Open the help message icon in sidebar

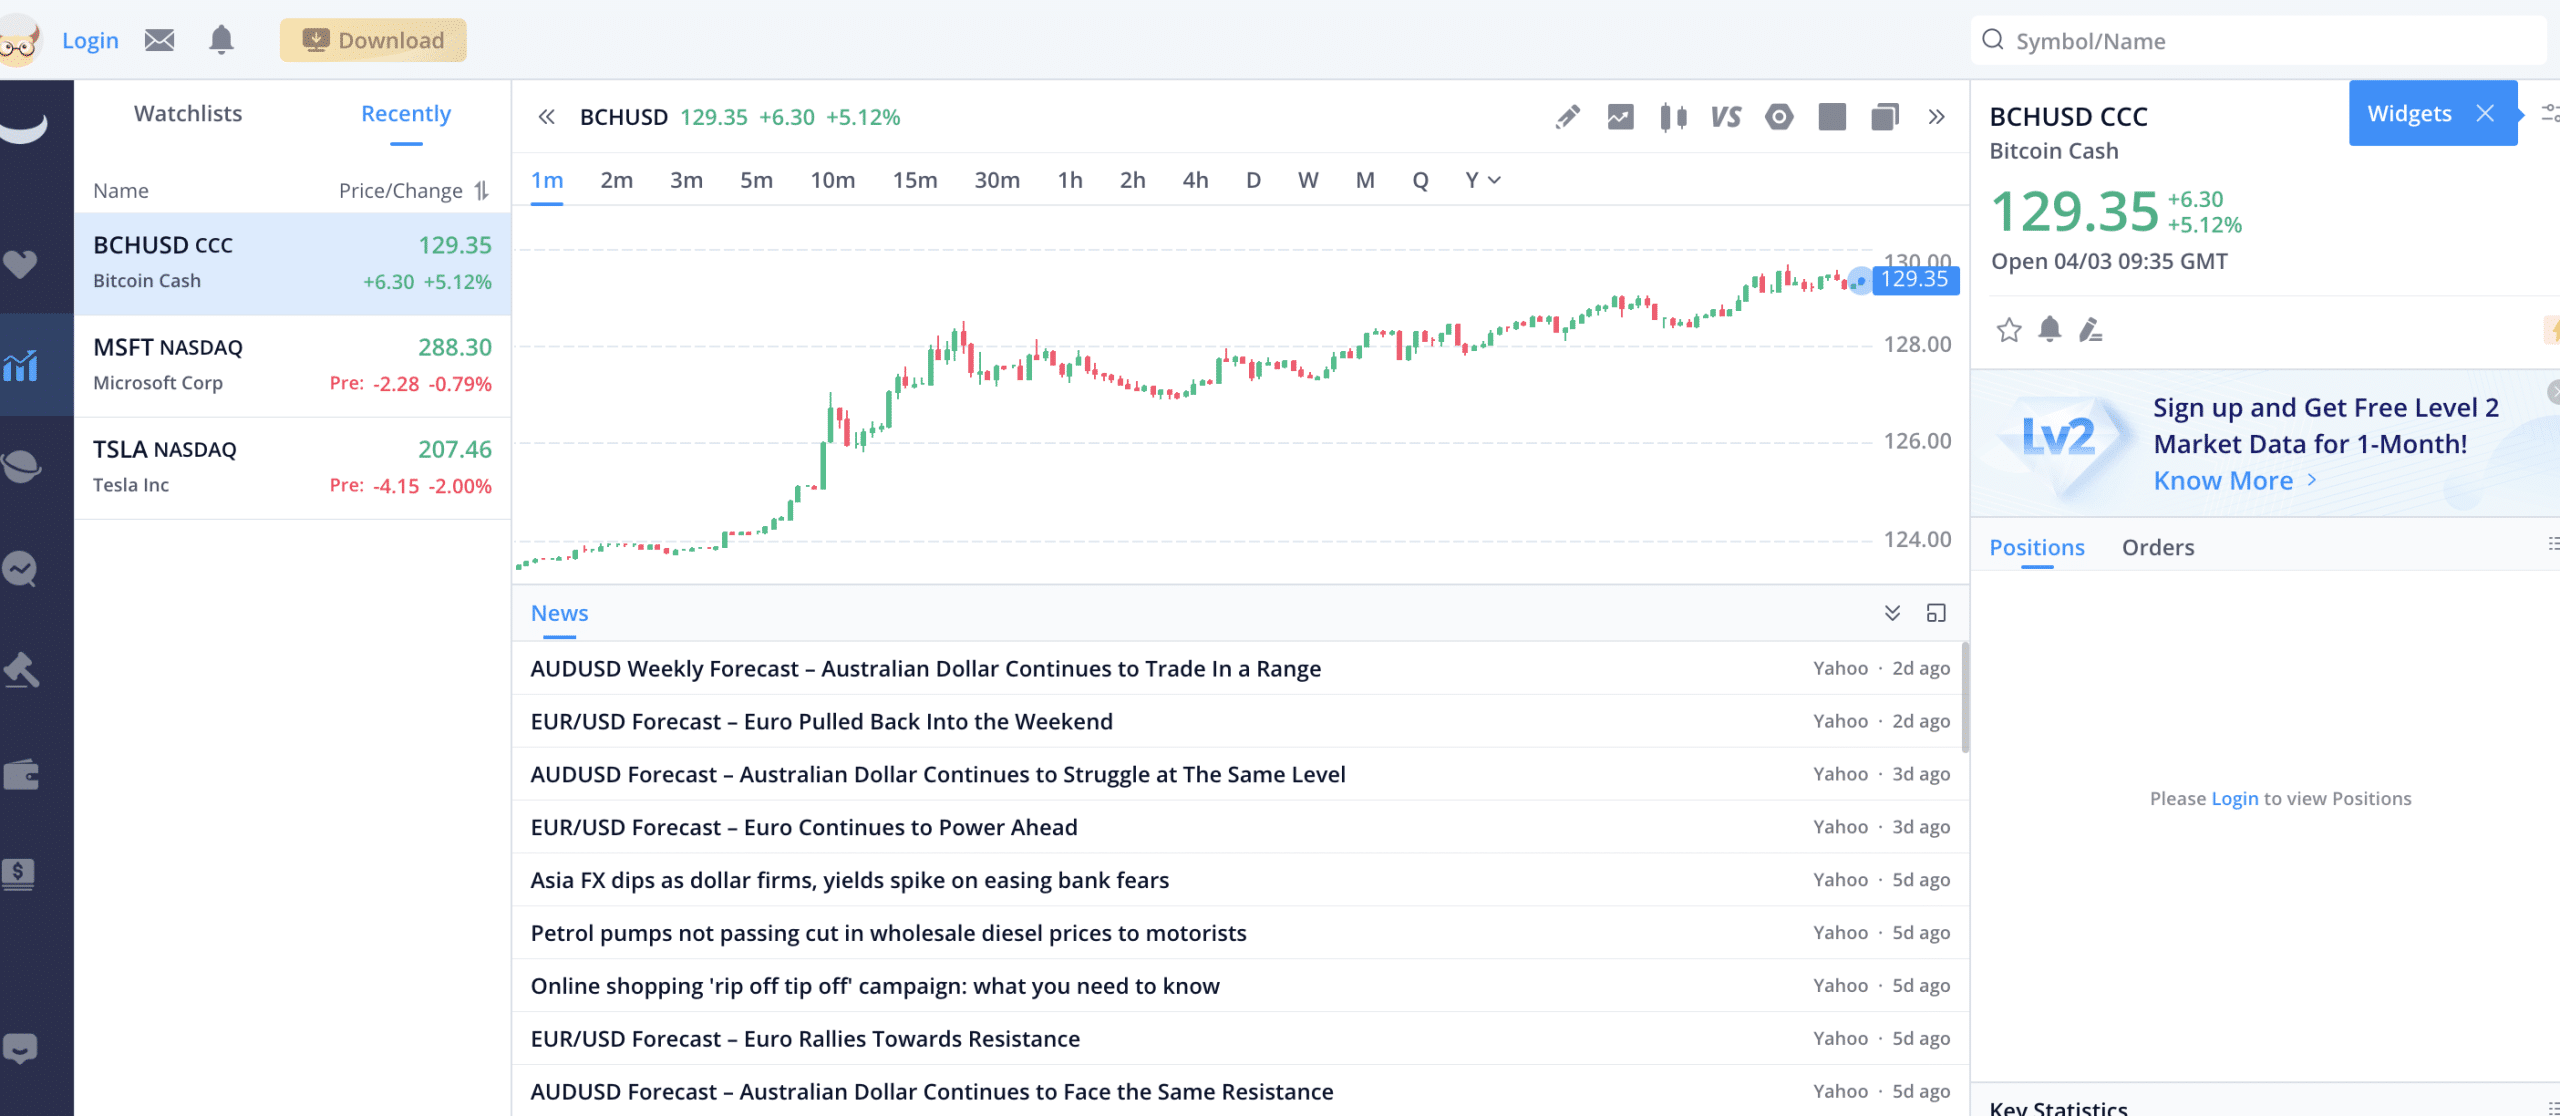pos(20,1048)
